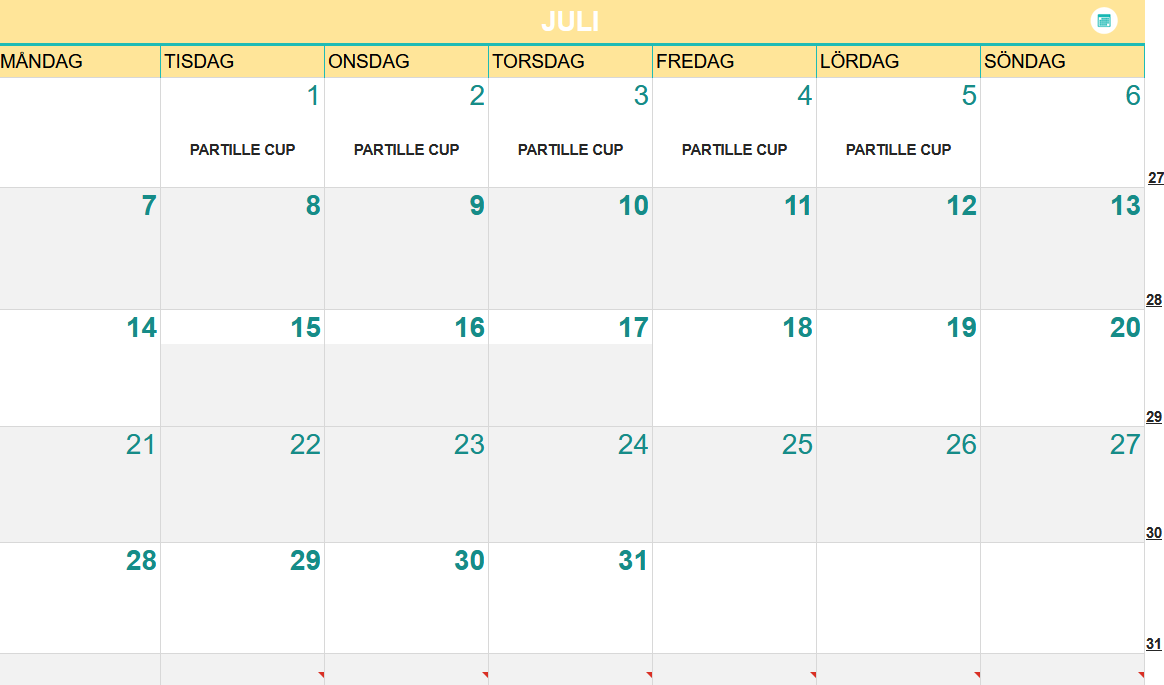Select the PARTILLE CUP entry on July 3

click(570, 150)
